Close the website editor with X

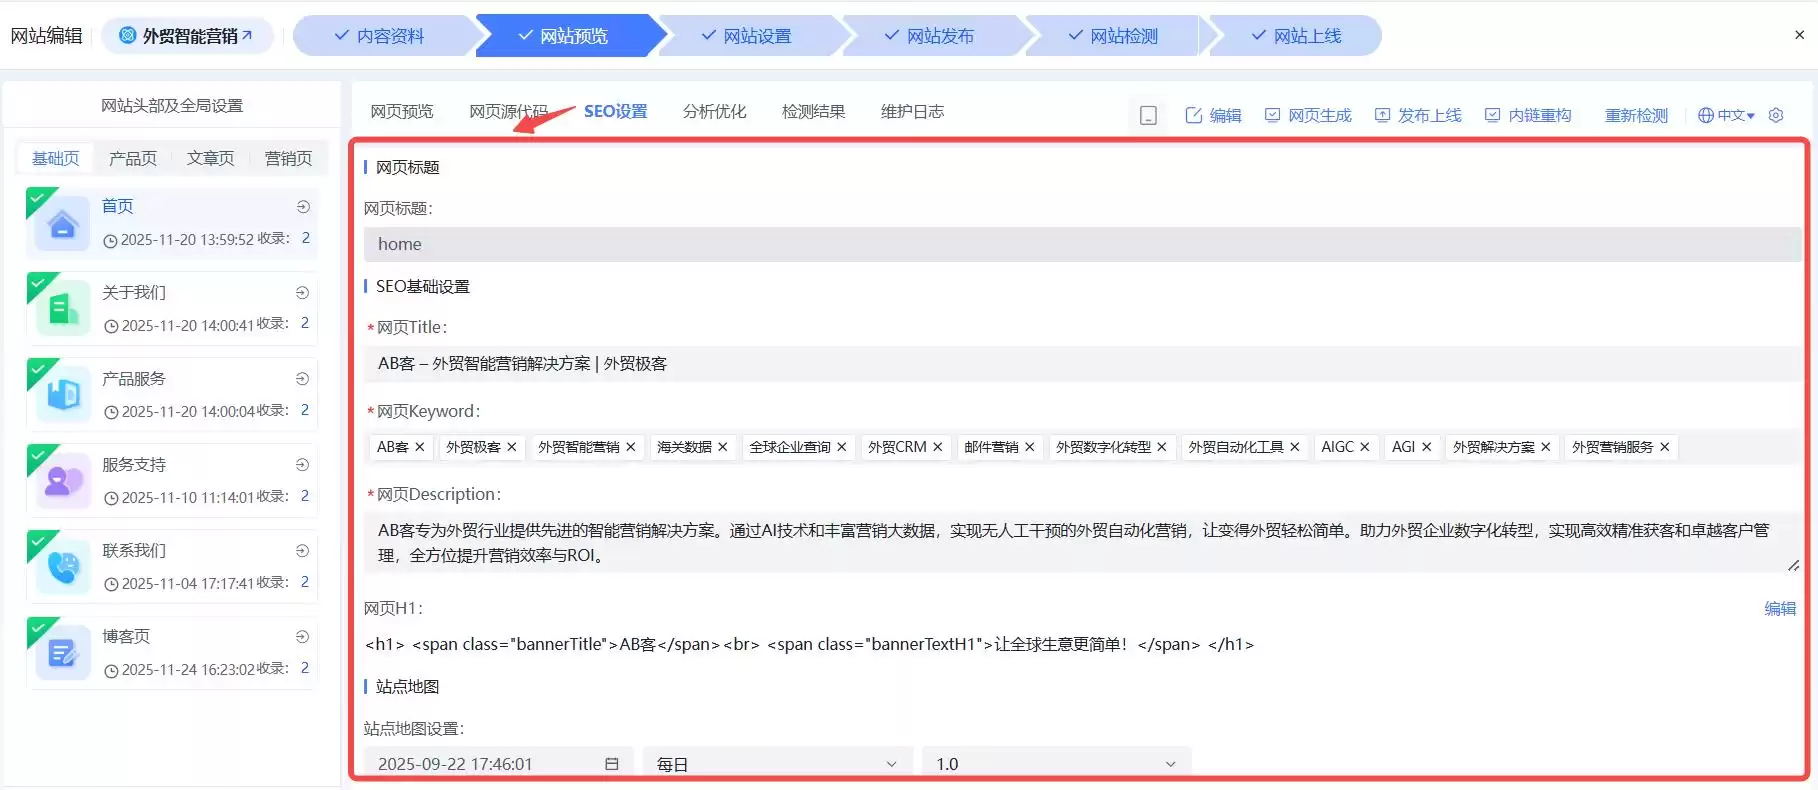pyautogui.click(x=1799, y=35)
